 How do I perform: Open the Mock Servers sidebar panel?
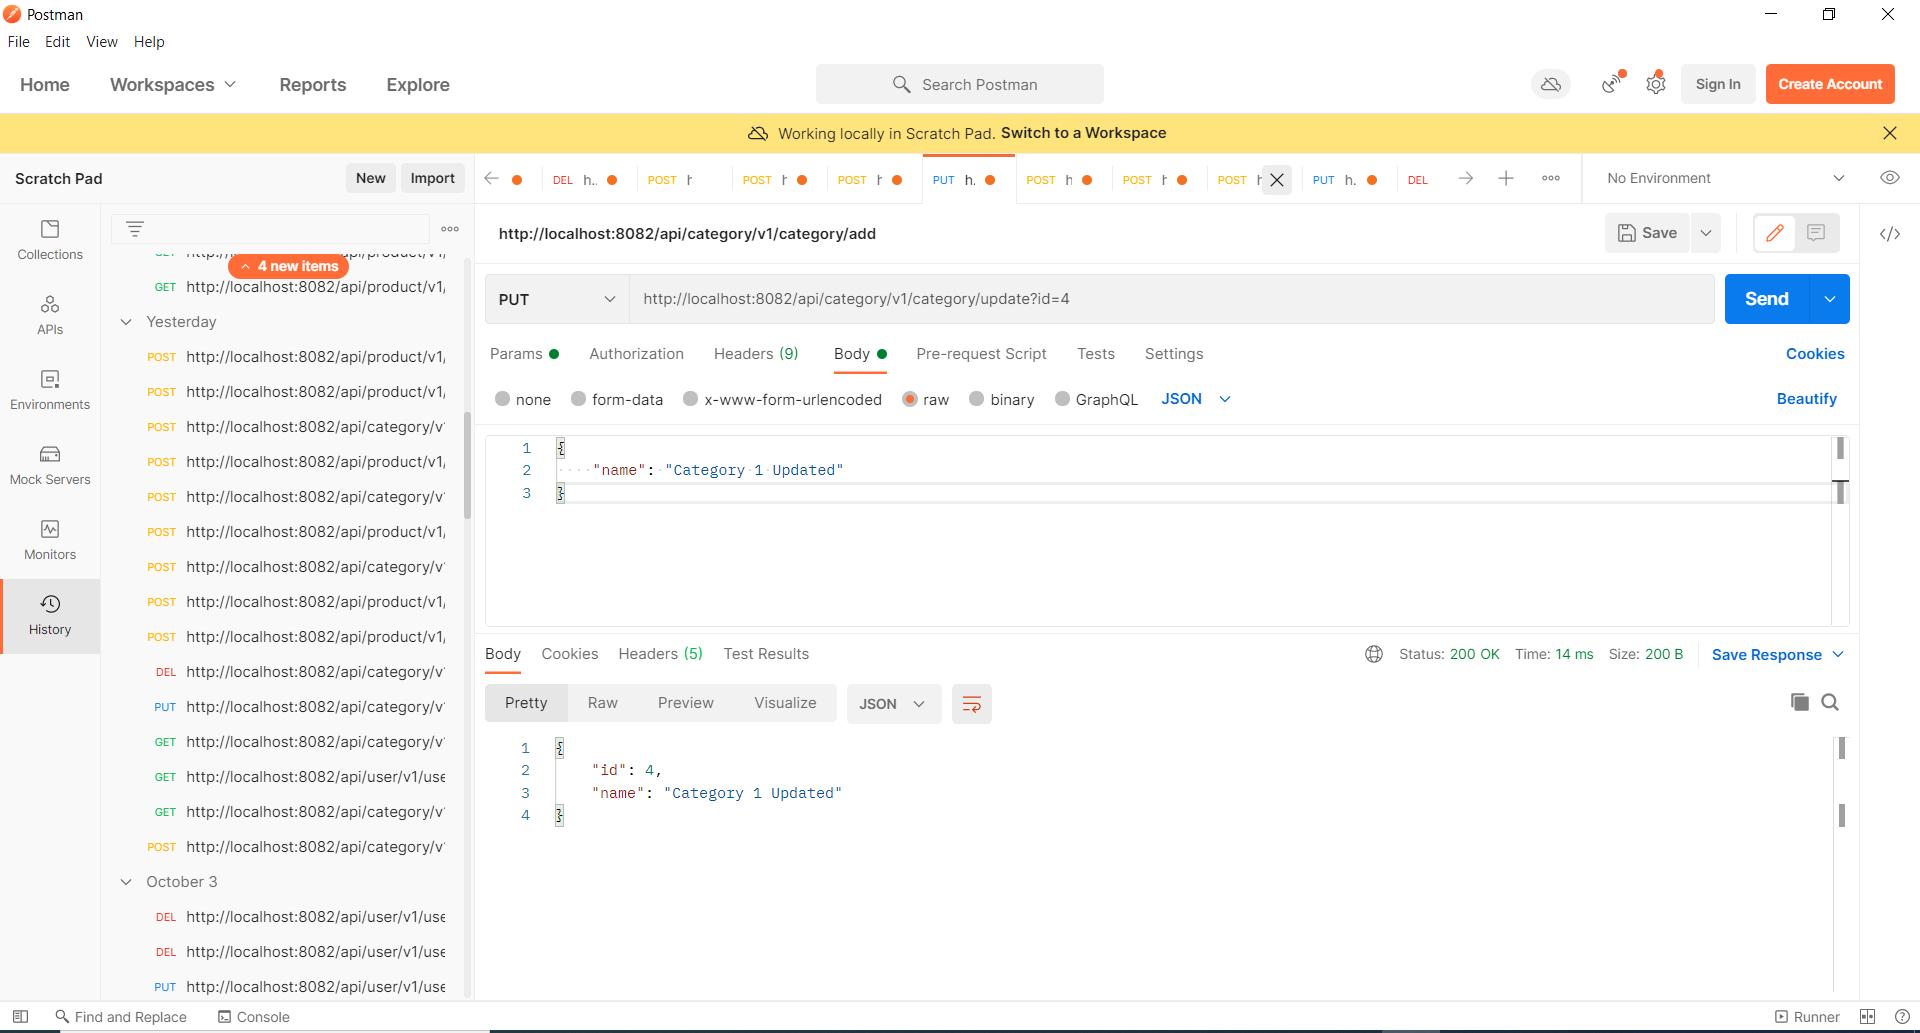[x=50, y=465]
